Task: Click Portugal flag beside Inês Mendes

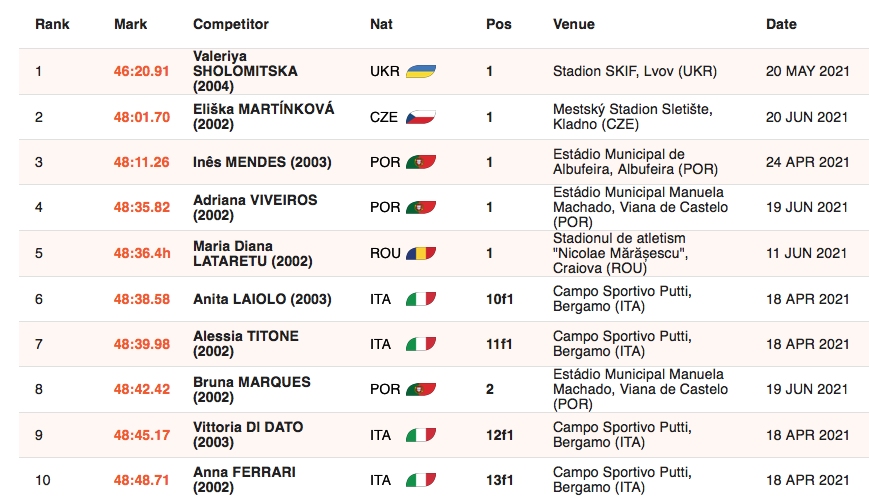Action: point(421,162)
